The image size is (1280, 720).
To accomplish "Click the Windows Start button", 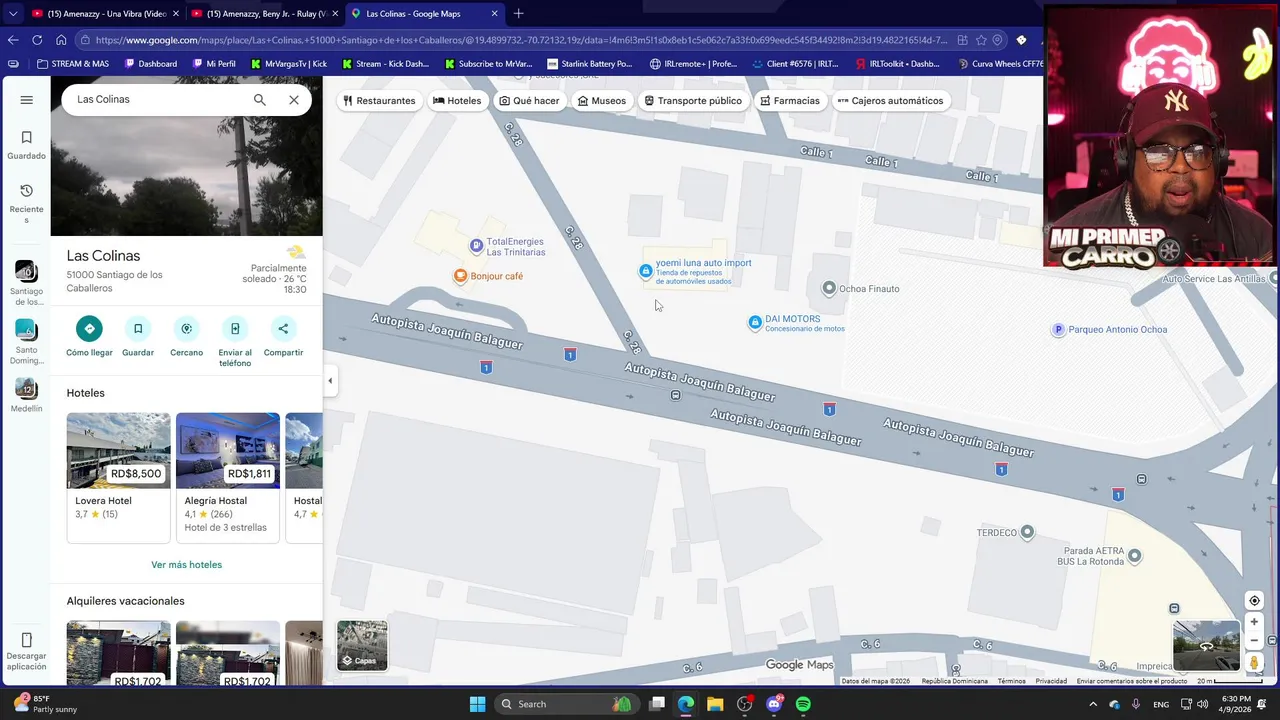I will pyautogui.click(x=478, y=704).
